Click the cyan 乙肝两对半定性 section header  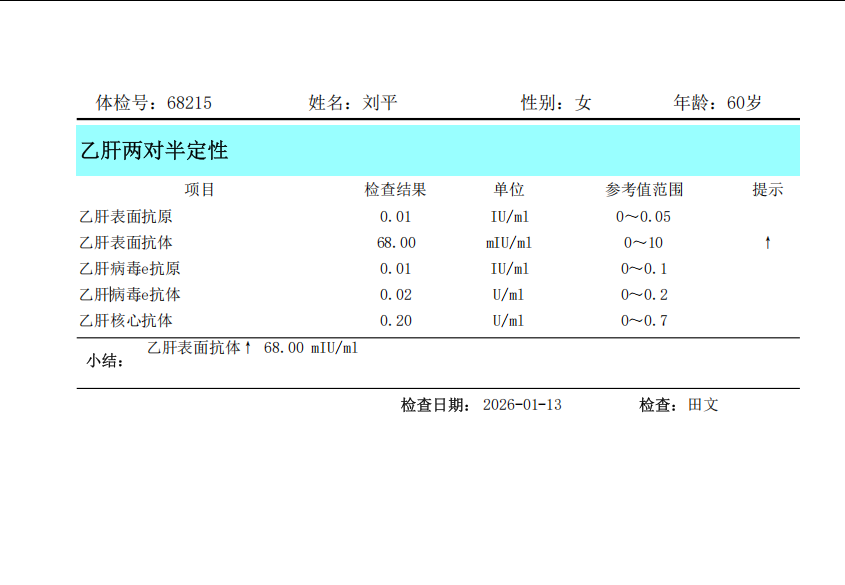(437, 151)
